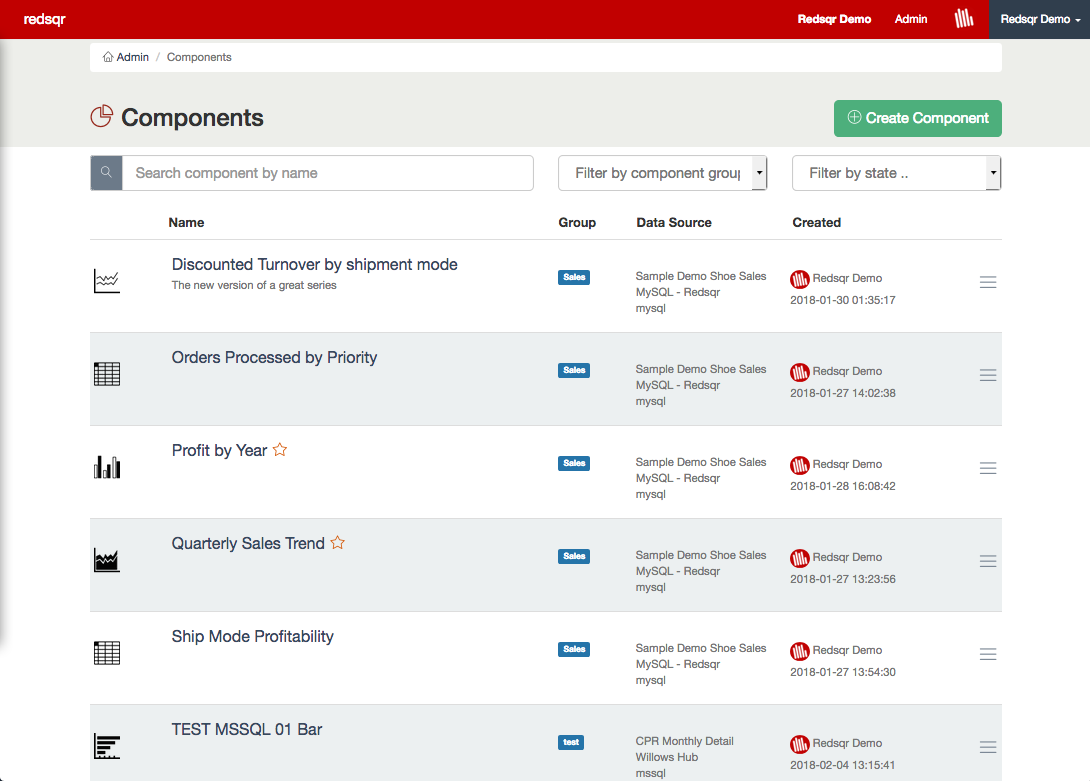1090x781 pixels.
Task: Focus the Search component by name field
Action: coord(327,172)
